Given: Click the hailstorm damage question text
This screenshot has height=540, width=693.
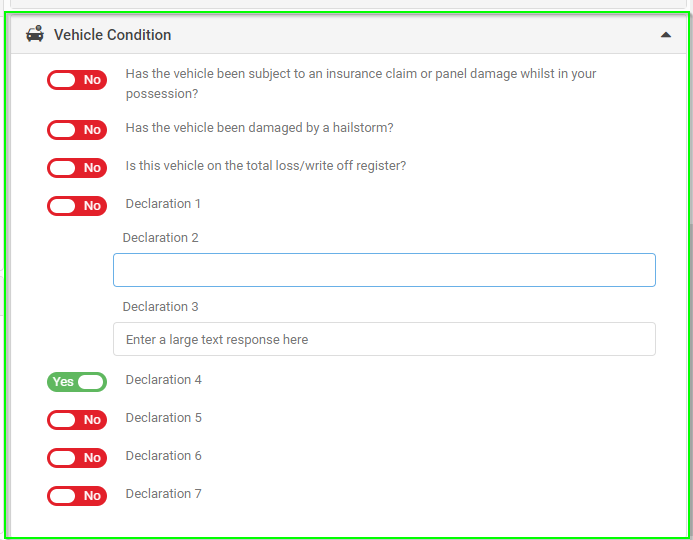Looking at the screenshot, I should 259,128.
